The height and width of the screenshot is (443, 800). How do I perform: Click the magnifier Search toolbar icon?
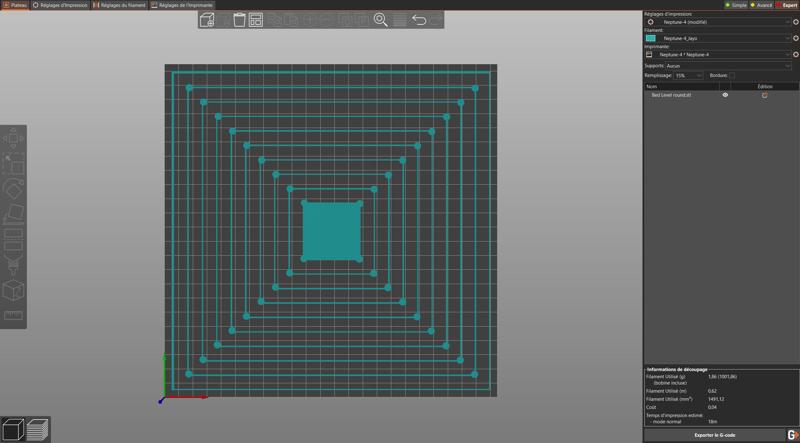[381, 20]
